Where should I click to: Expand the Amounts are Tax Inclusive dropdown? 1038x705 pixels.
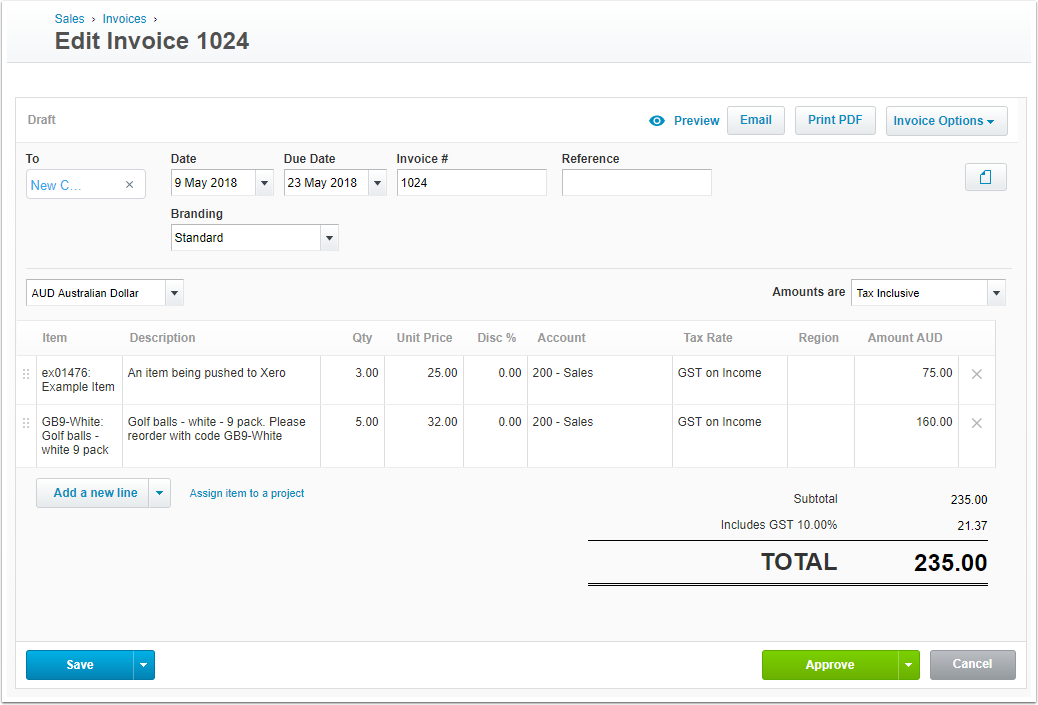pyautogui.click(x=996, y=293)
